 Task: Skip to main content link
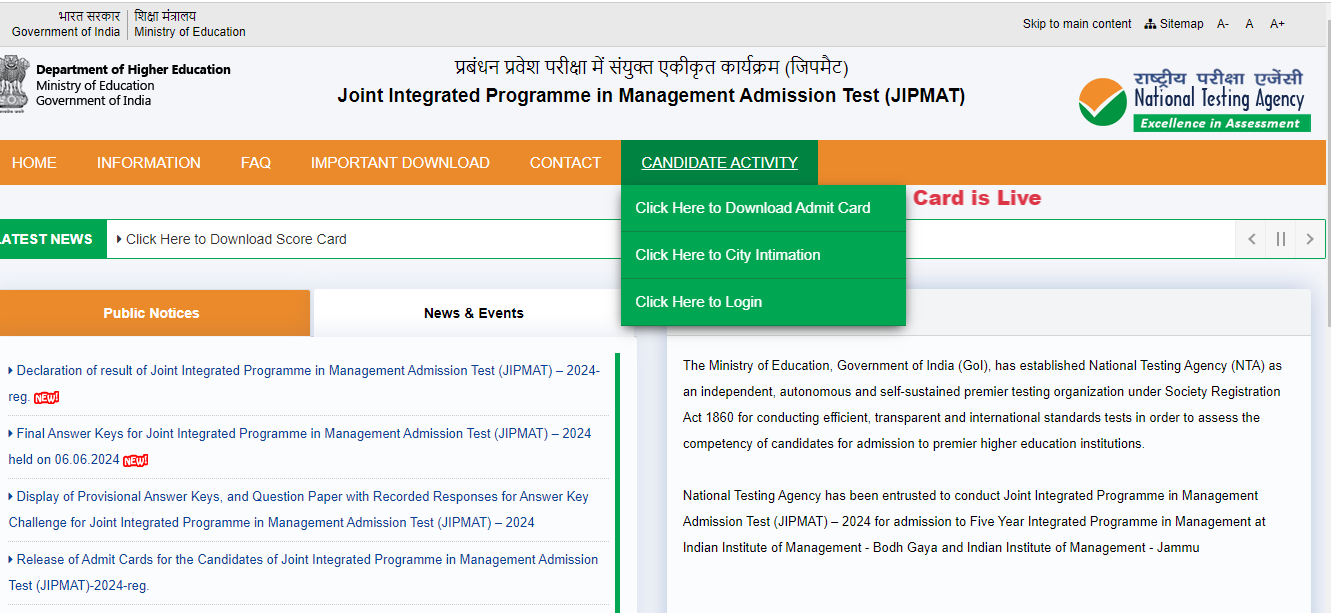coord(1077,24)
